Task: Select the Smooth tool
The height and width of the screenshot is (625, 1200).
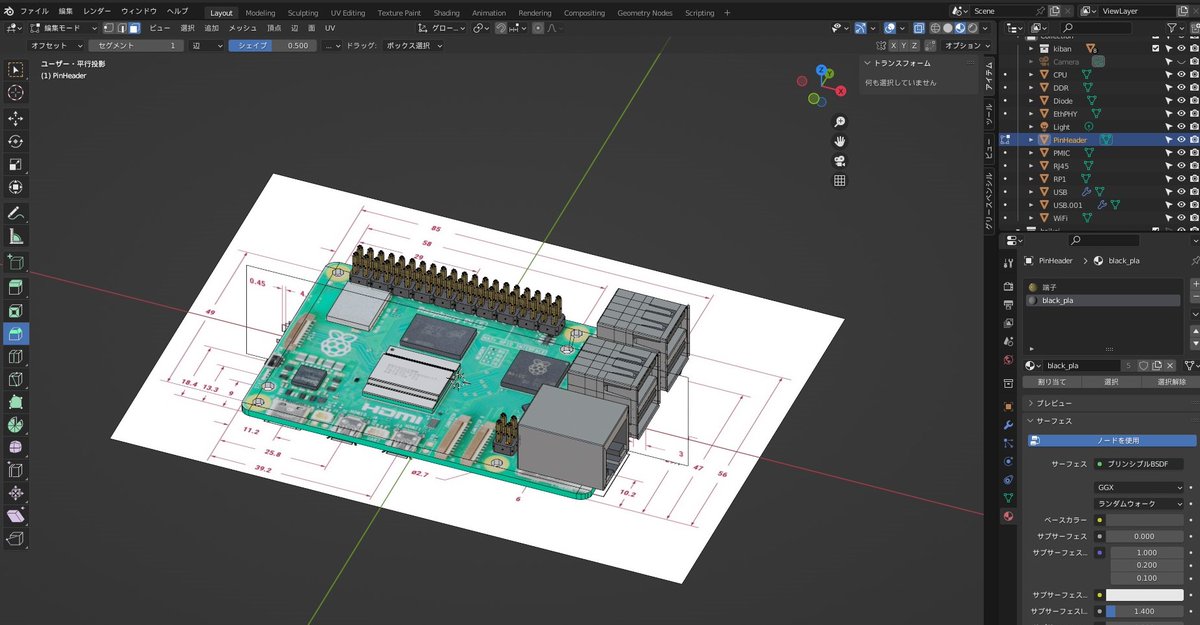Action: [16, 448]
